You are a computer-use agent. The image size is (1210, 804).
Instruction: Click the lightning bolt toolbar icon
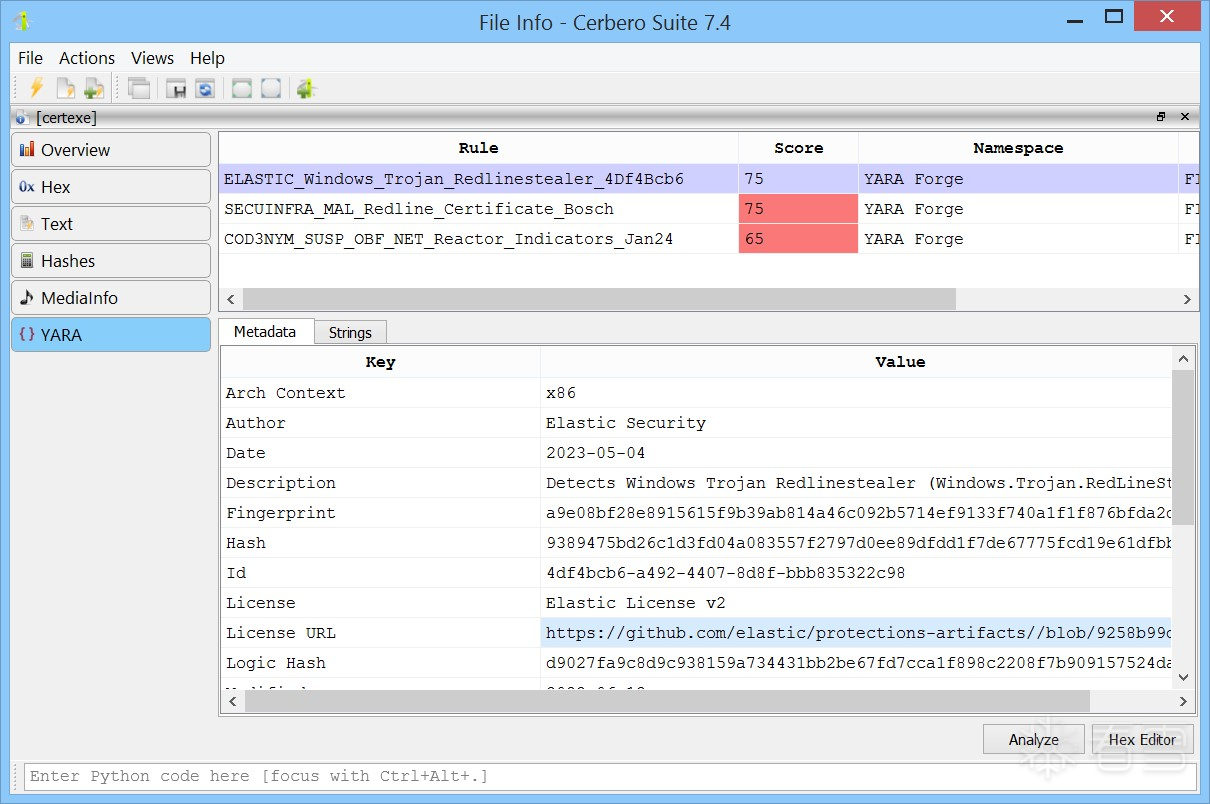pos(36,88)
